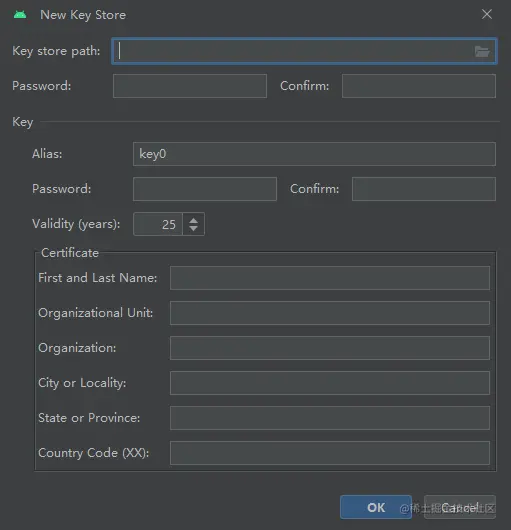This screenshot has width=511, height=530.
Task: Click the Organizational Unit field
Action: tap(330, 313)
